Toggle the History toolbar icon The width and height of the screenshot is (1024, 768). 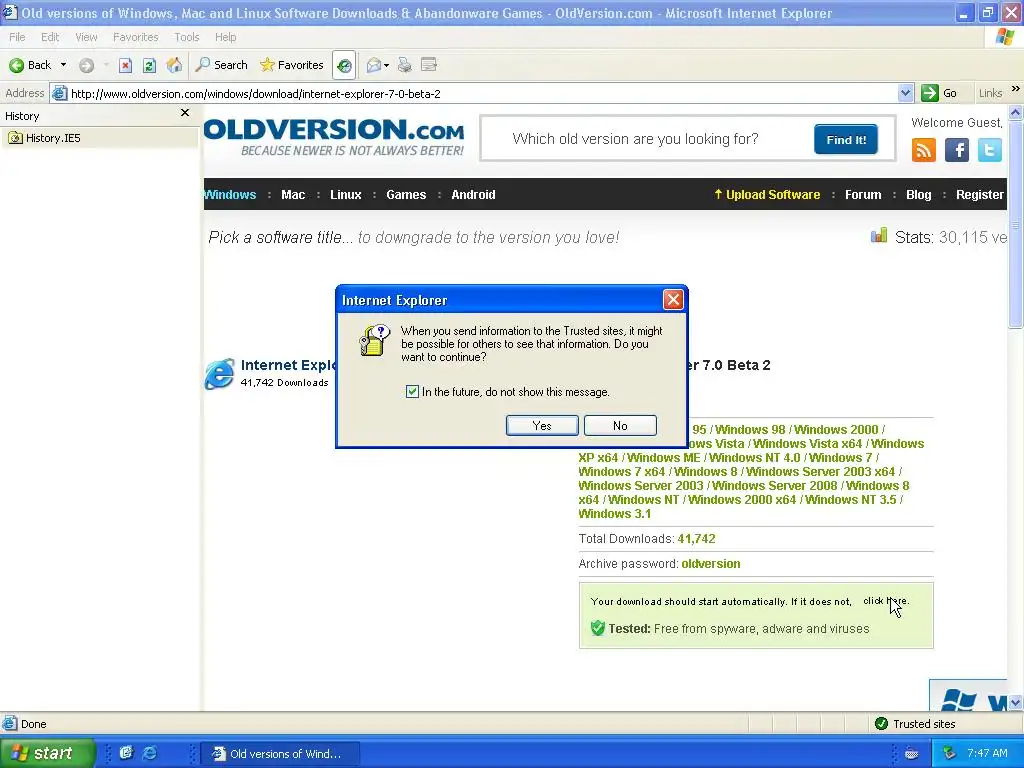(x=344, y=65)
